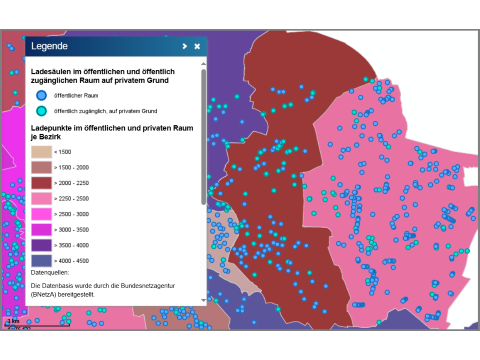Click the 'Ladesäulen im öffentlichen' legend heading
The height and width of the screenshot is (360, 480).
[x=103, y=76]
